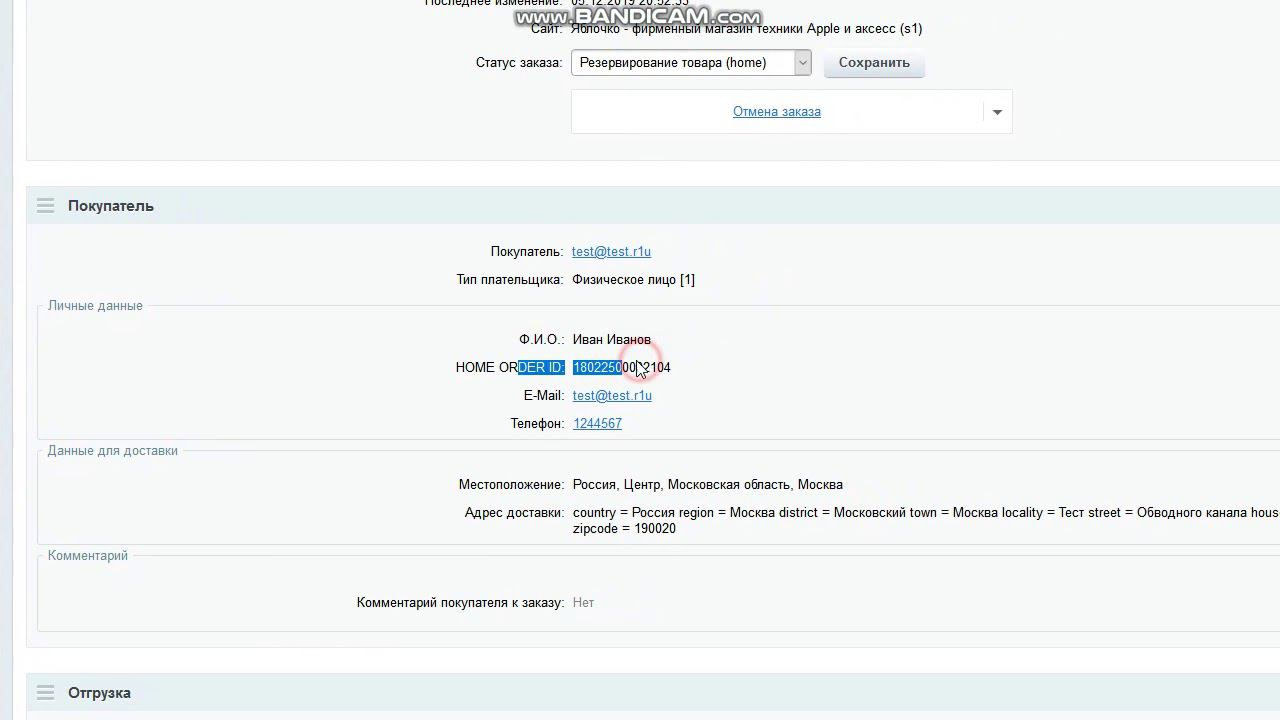Click the Личные данные group label
The image size is (1280, 720).
(x=95, y=305)
